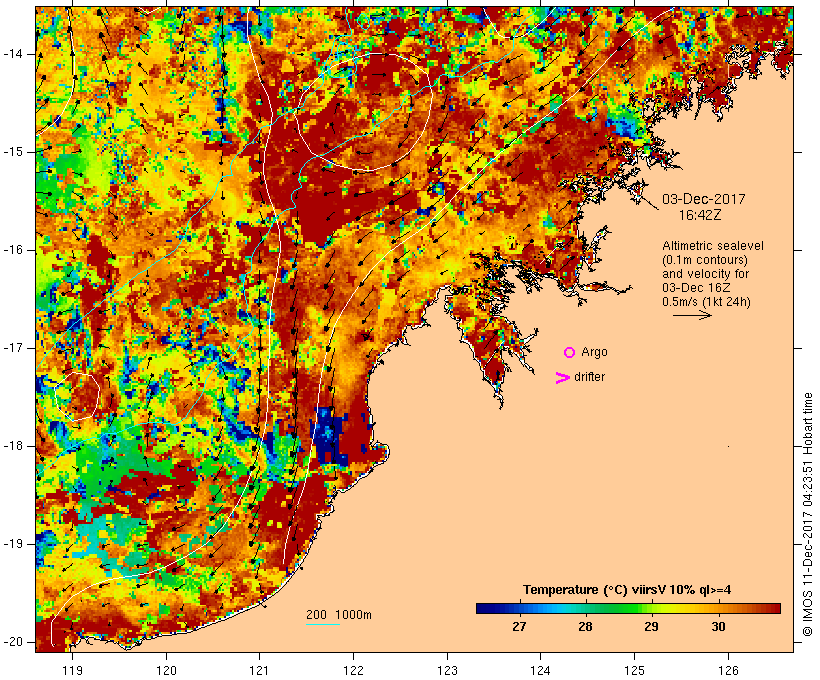This screenshot has width=820, height=680.
Task: Click '03-Dec 16Z' text line
Action: click(696, 288)
